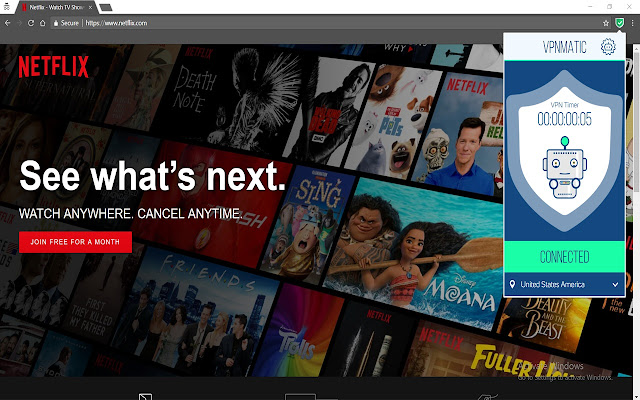
Task: Restore down the browser window
Action: click(609, 7)
